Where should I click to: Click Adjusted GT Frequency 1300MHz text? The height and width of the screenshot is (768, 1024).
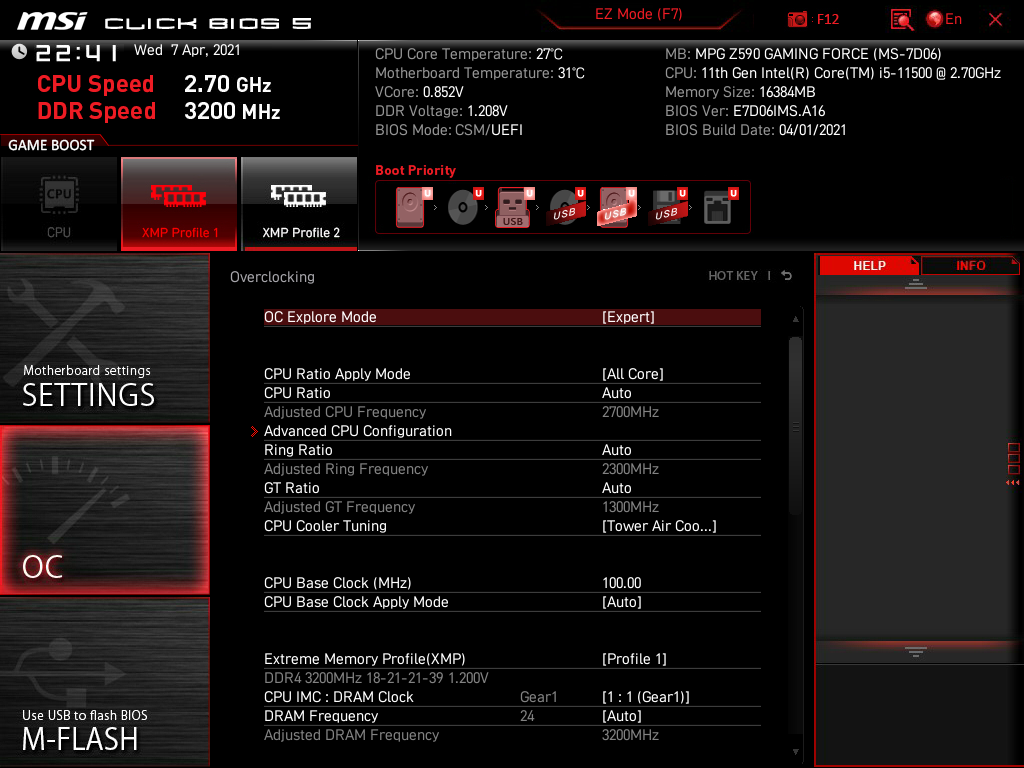[x=461, y=507]
